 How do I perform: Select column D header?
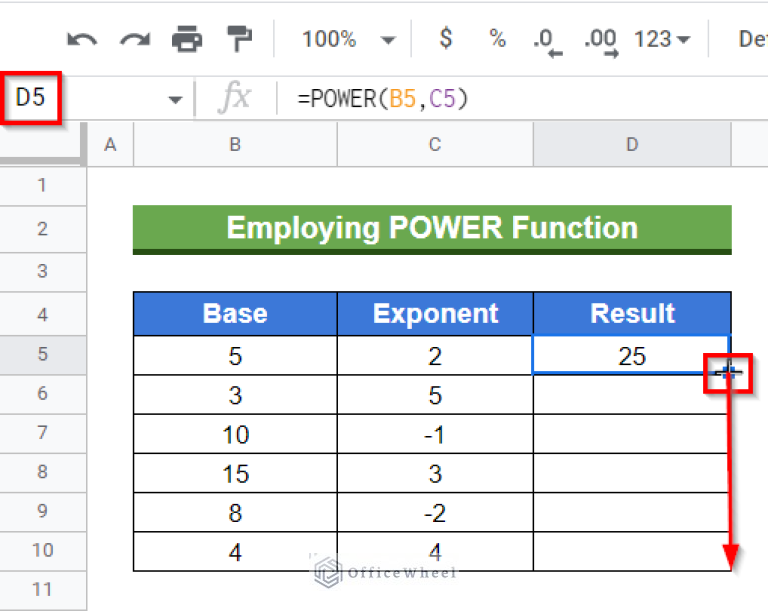click(632, 145)
